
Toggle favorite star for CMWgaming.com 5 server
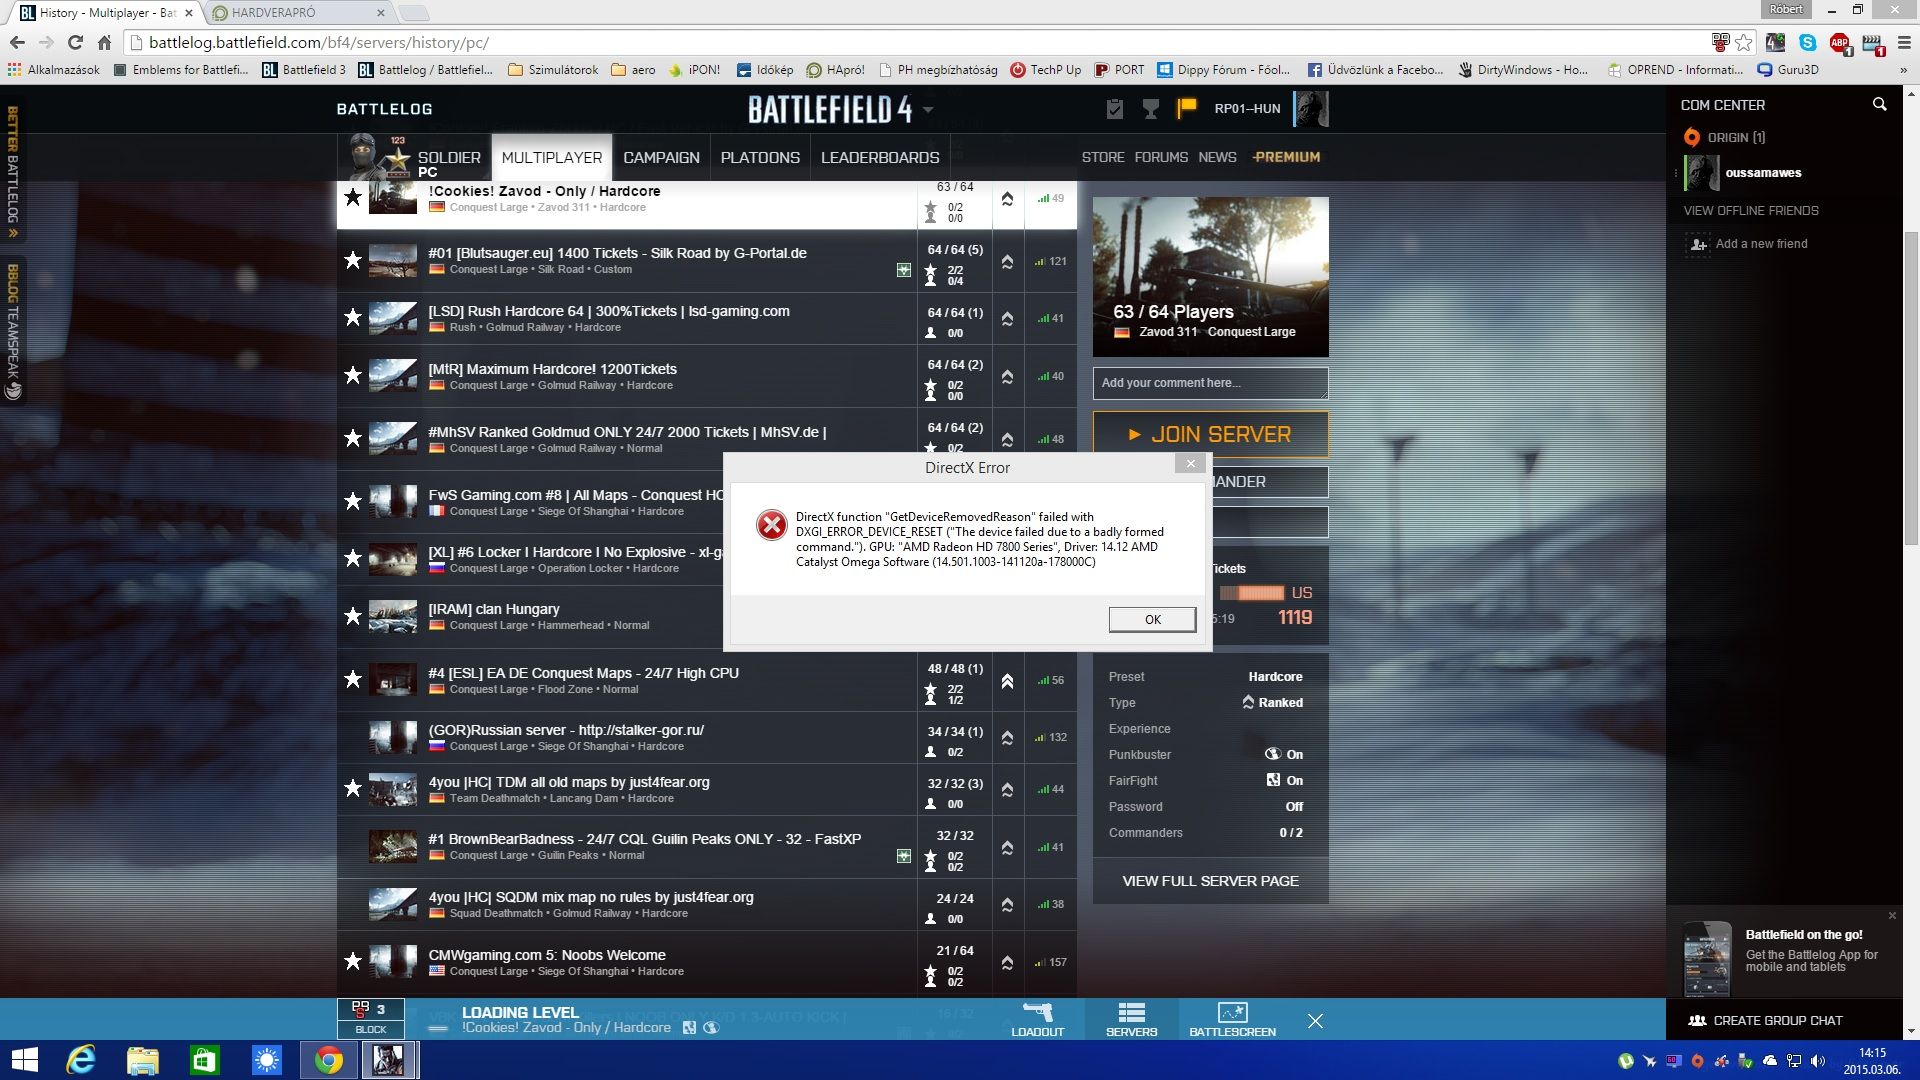[352, 961]
